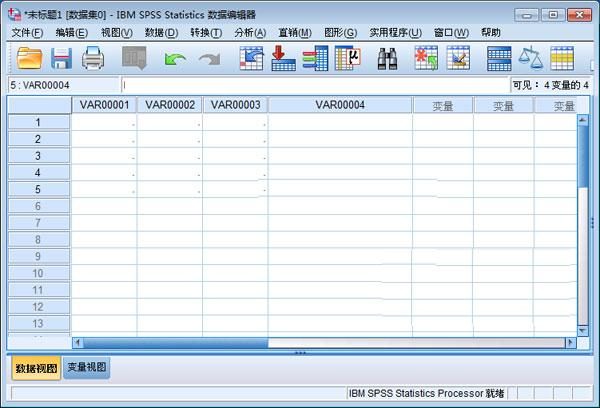Click the 可见: 4 变量的 4 indicator

(550, 85)
